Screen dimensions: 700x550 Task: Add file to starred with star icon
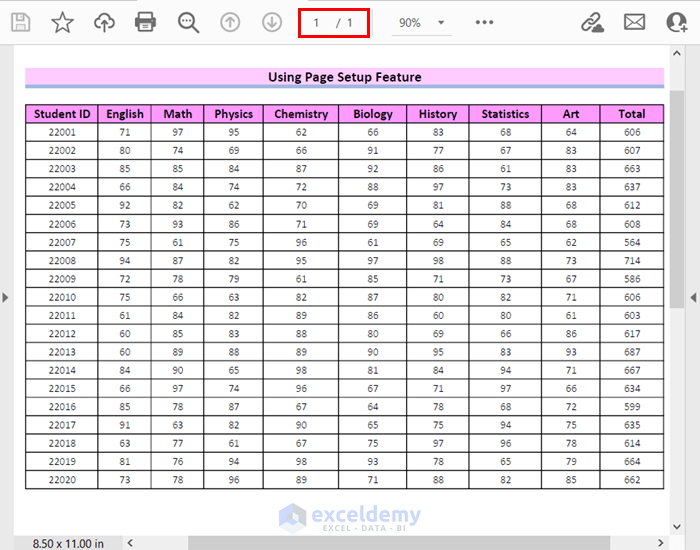click(62, 22)
